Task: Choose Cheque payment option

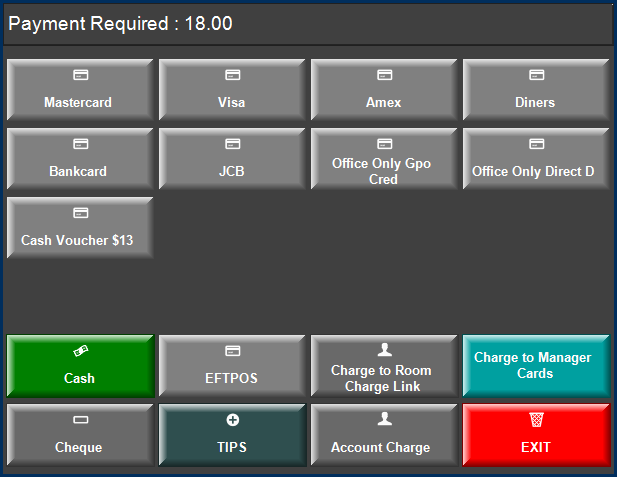Action: [80, 436]
